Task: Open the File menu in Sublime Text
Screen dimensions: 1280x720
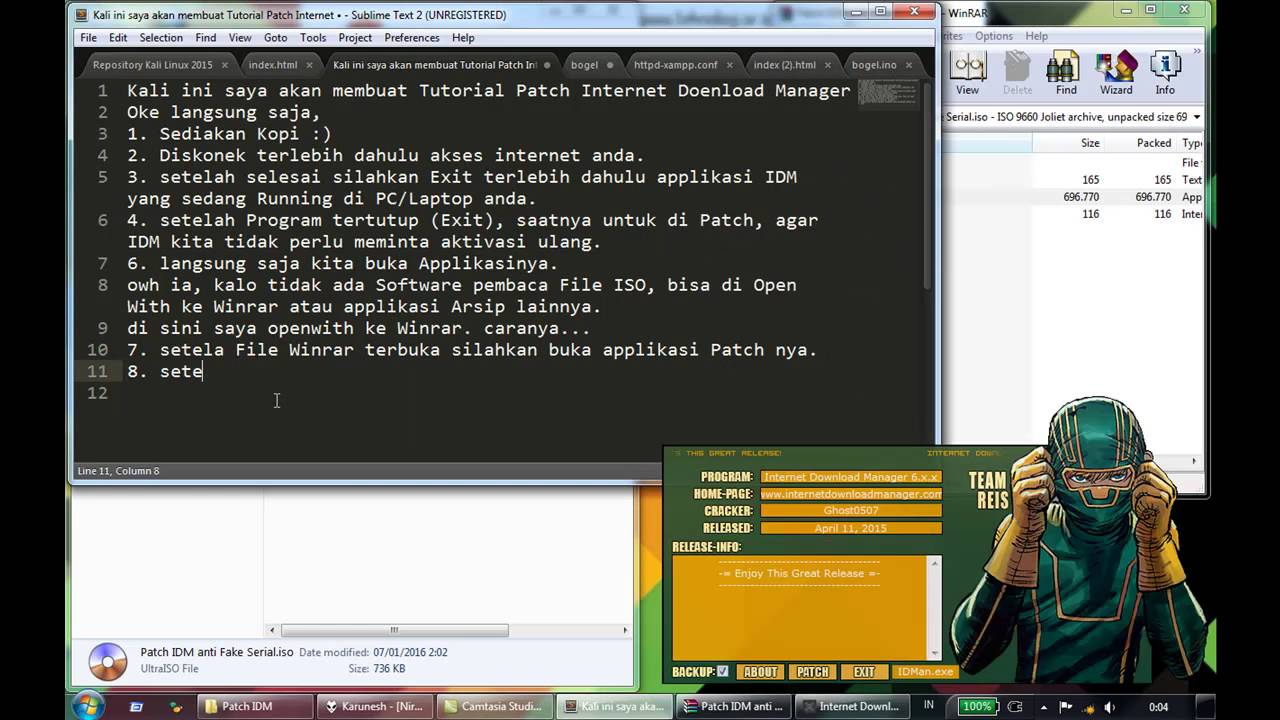Action: [x=89, y=38]
